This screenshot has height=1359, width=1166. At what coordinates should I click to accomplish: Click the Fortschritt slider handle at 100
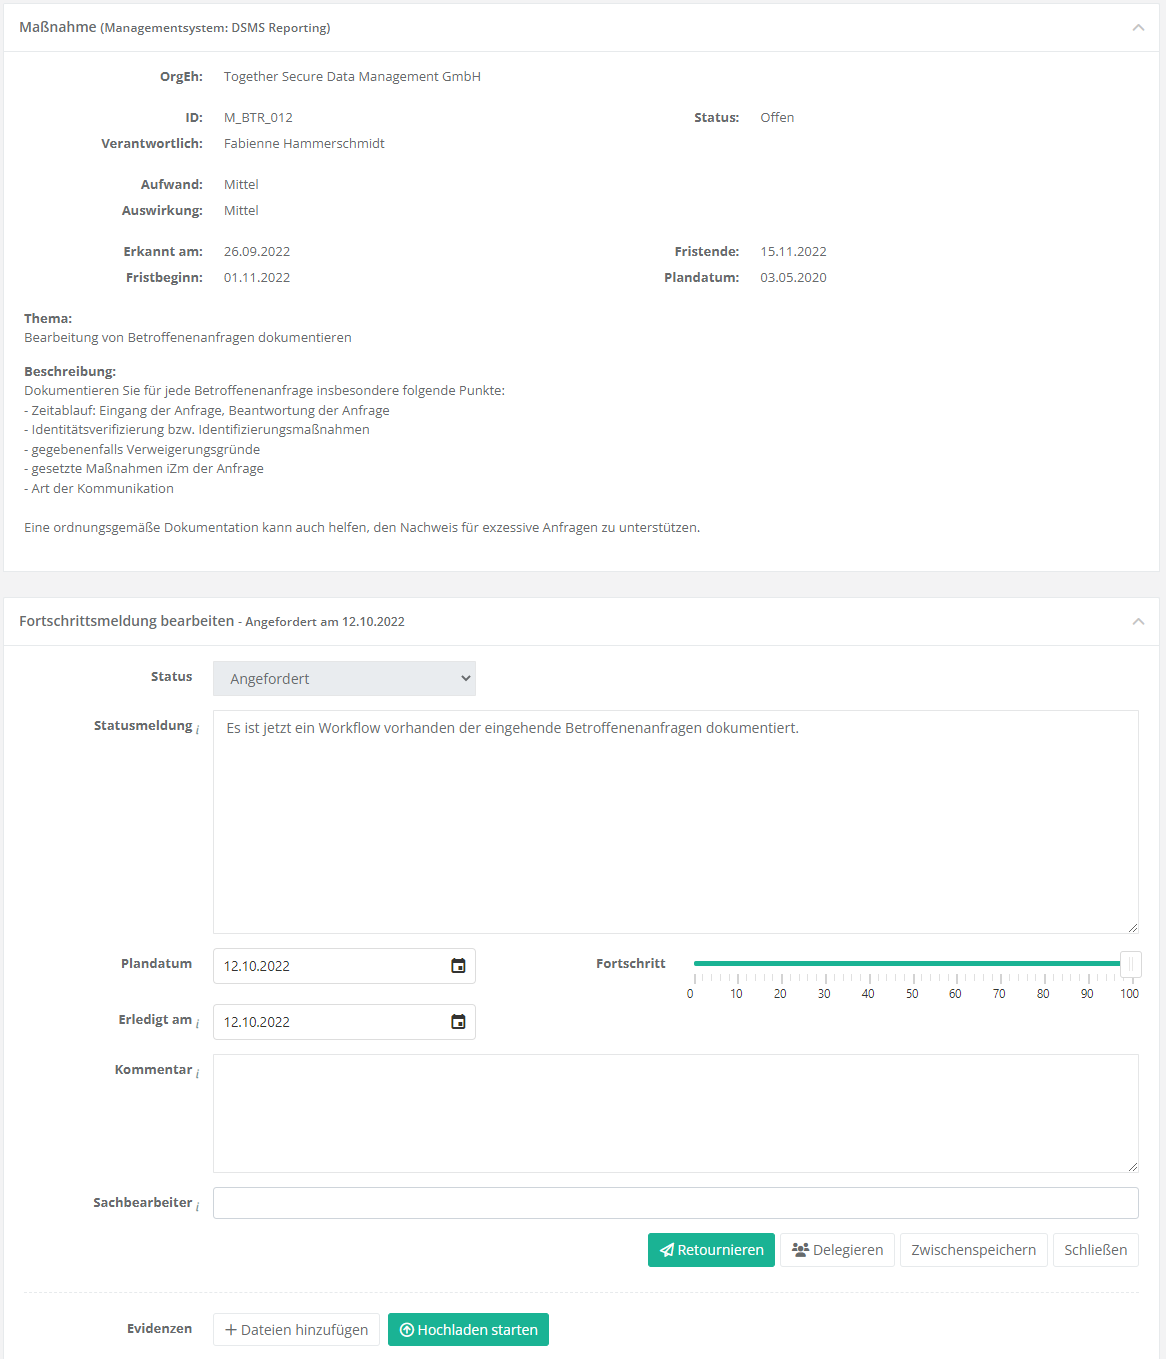coord(1130,964)
